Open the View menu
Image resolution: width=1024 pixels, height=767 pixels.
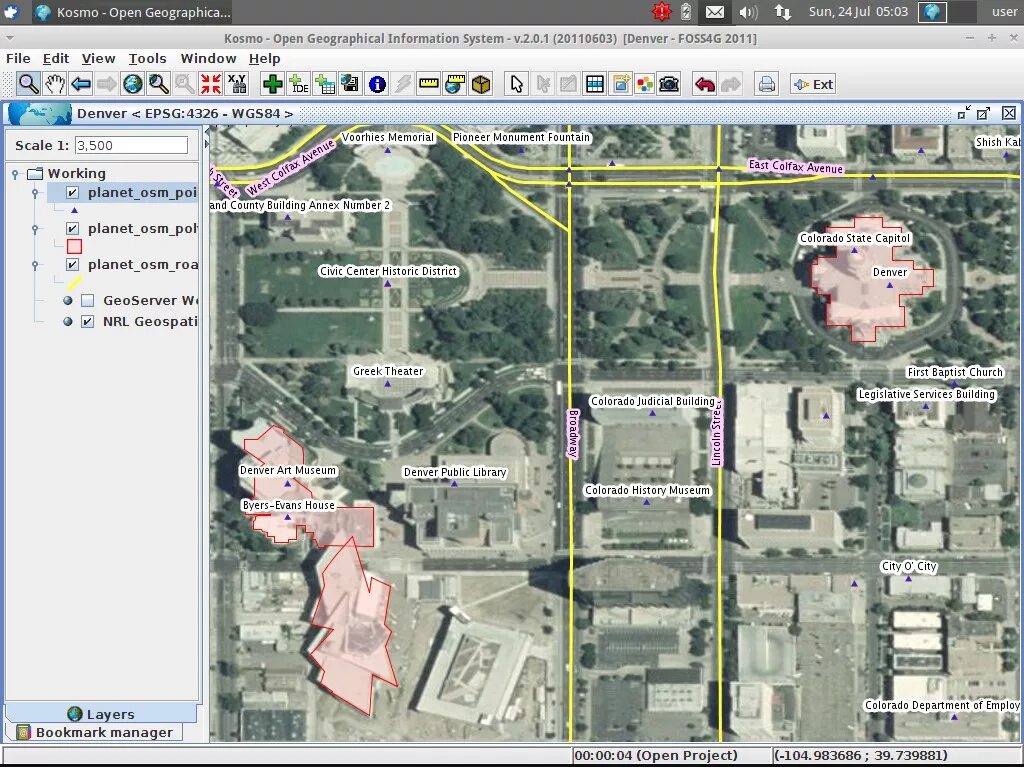(x=99, y=59)
